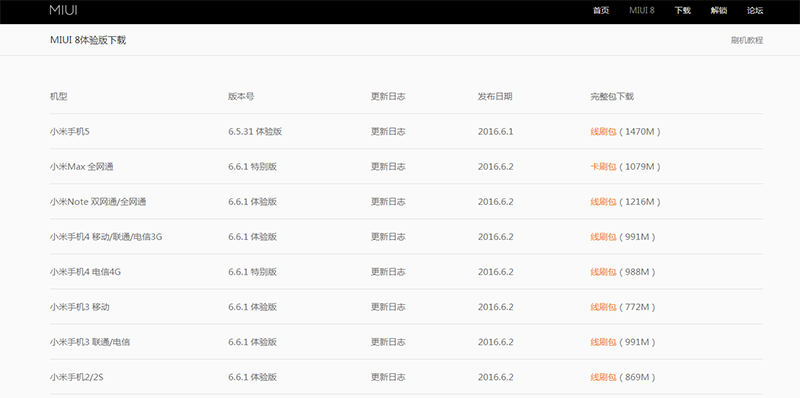Click the 1470M size text
Image resolution: width=800 pixels, height=398 pixels.
point(640,132)
